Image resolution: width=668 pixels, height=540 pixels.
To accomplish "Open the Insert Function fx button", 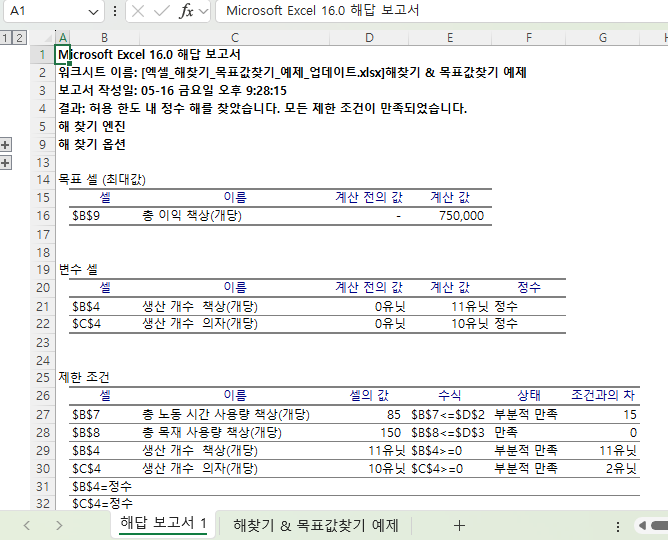I will [186, 11].
